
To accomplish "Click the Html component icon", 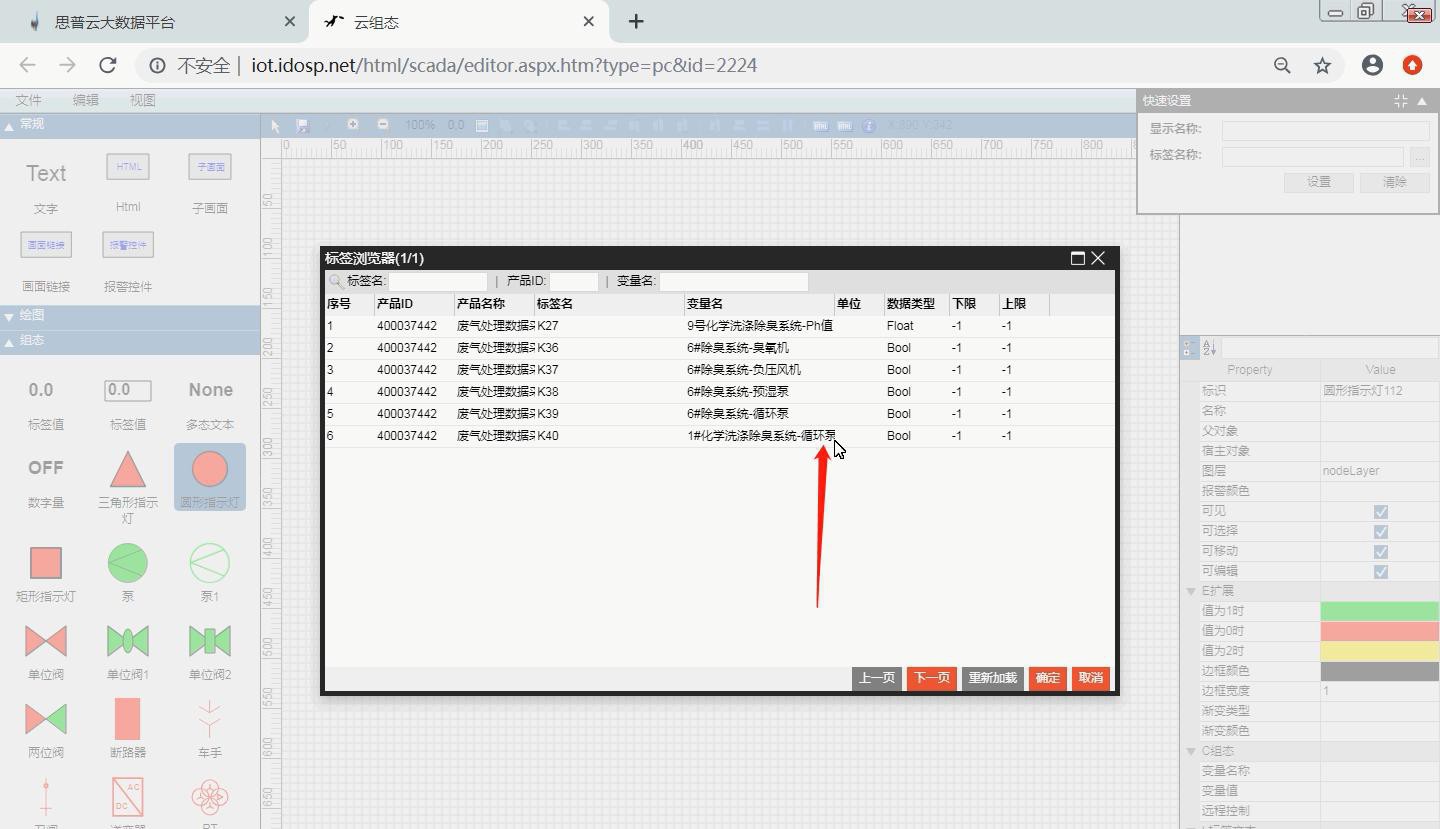I will pos(127,167).
